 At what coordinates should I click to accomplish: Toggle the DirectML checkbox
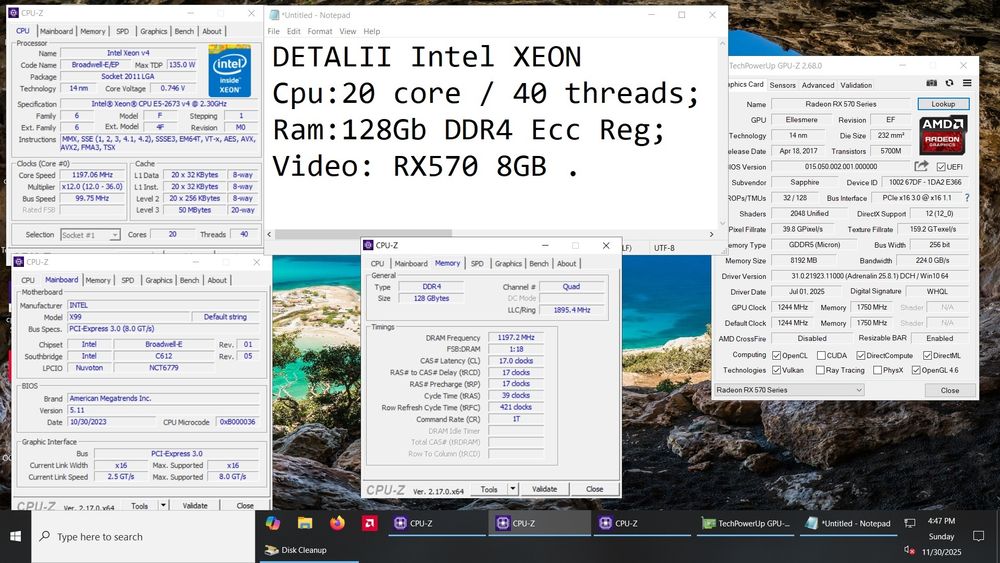pos(927,355)
